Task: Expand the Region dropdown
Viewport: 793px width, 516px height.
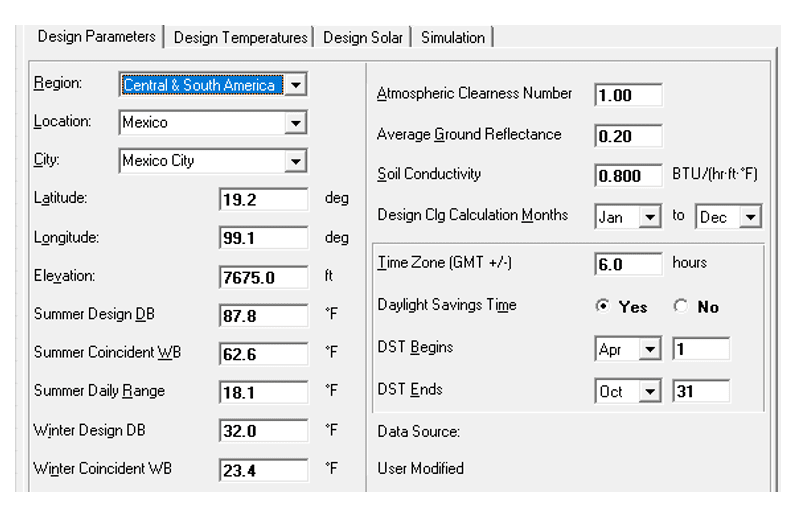Action: pos(295,85)
